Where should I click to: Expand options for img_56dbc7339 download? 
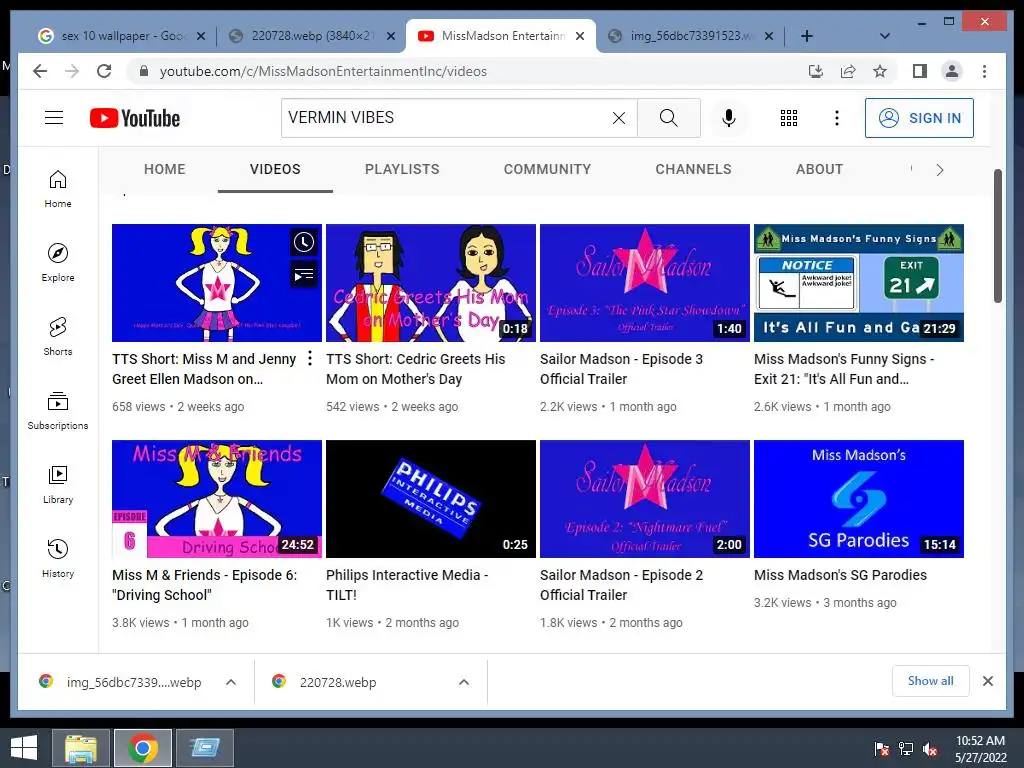click(231, 682)
